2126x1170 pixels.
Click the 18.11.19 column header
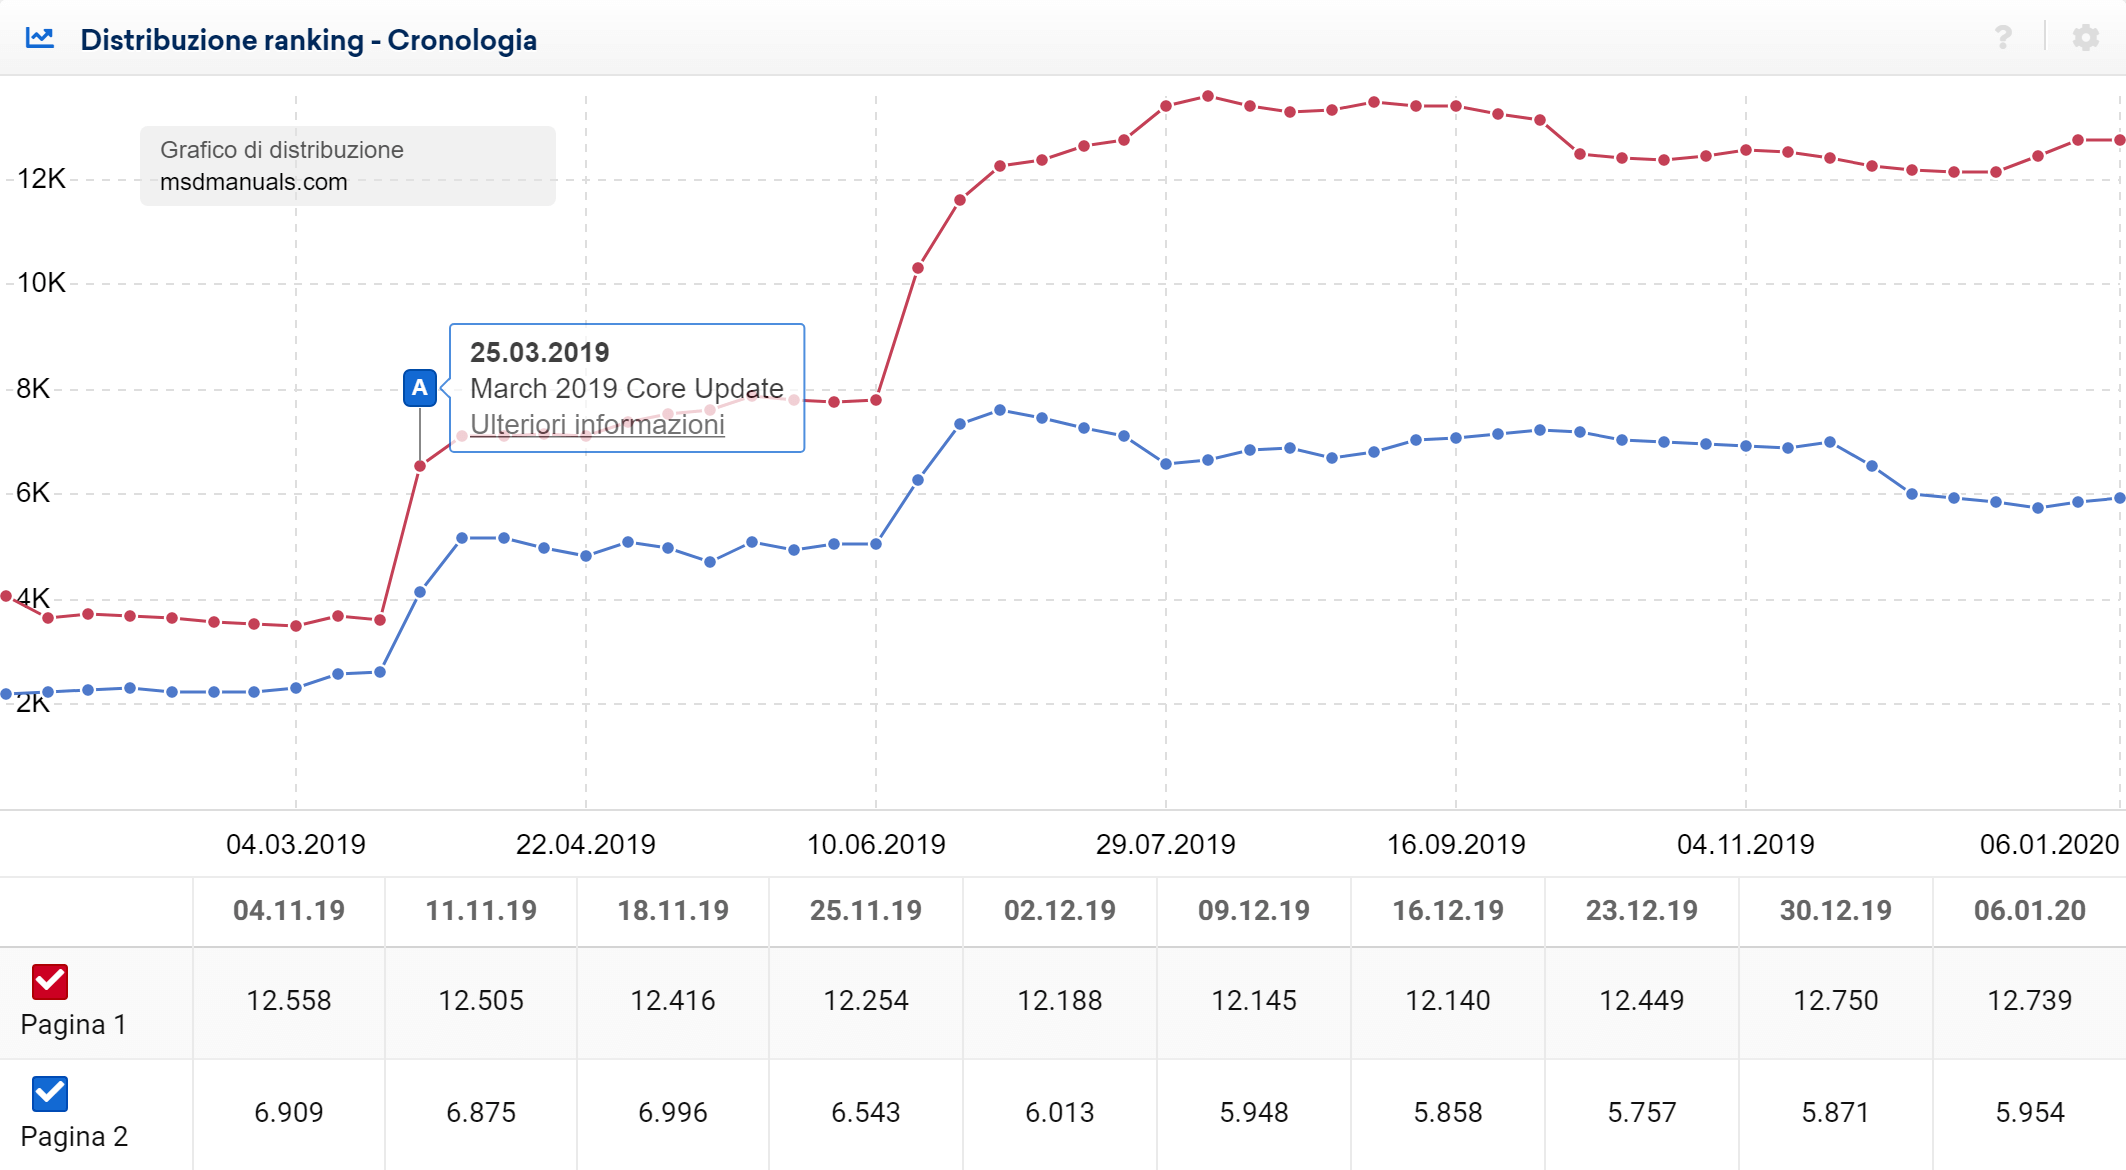click(x=673, y=910)
